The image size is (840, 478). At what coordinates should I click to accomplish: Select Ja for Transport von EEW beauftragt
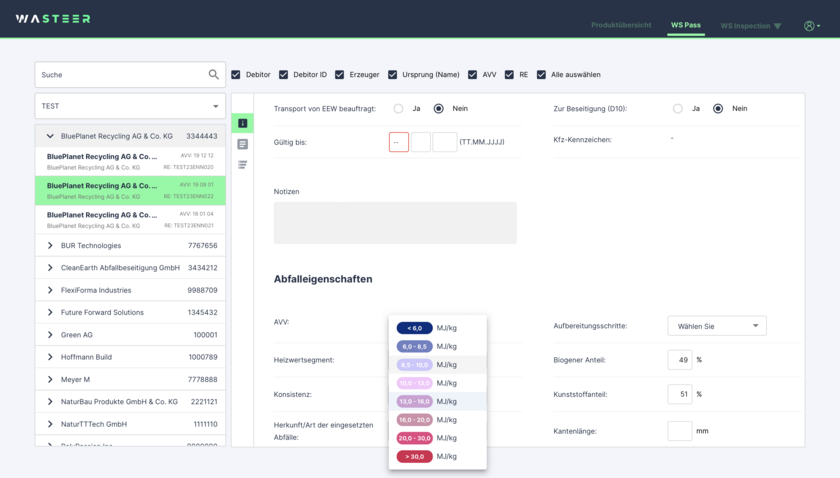(x=398, y=109)
